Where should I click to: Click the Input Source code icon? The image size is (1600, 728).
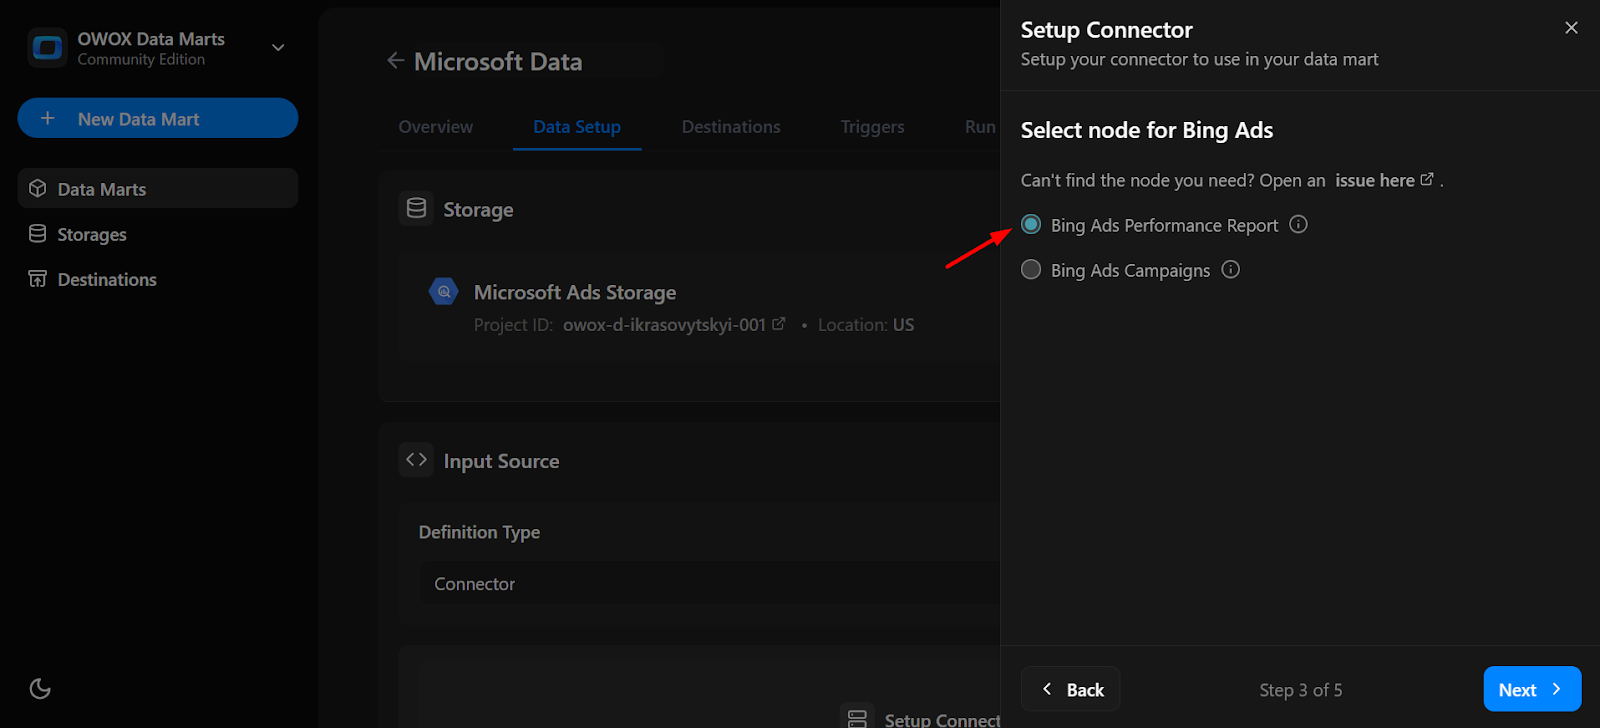416,460
